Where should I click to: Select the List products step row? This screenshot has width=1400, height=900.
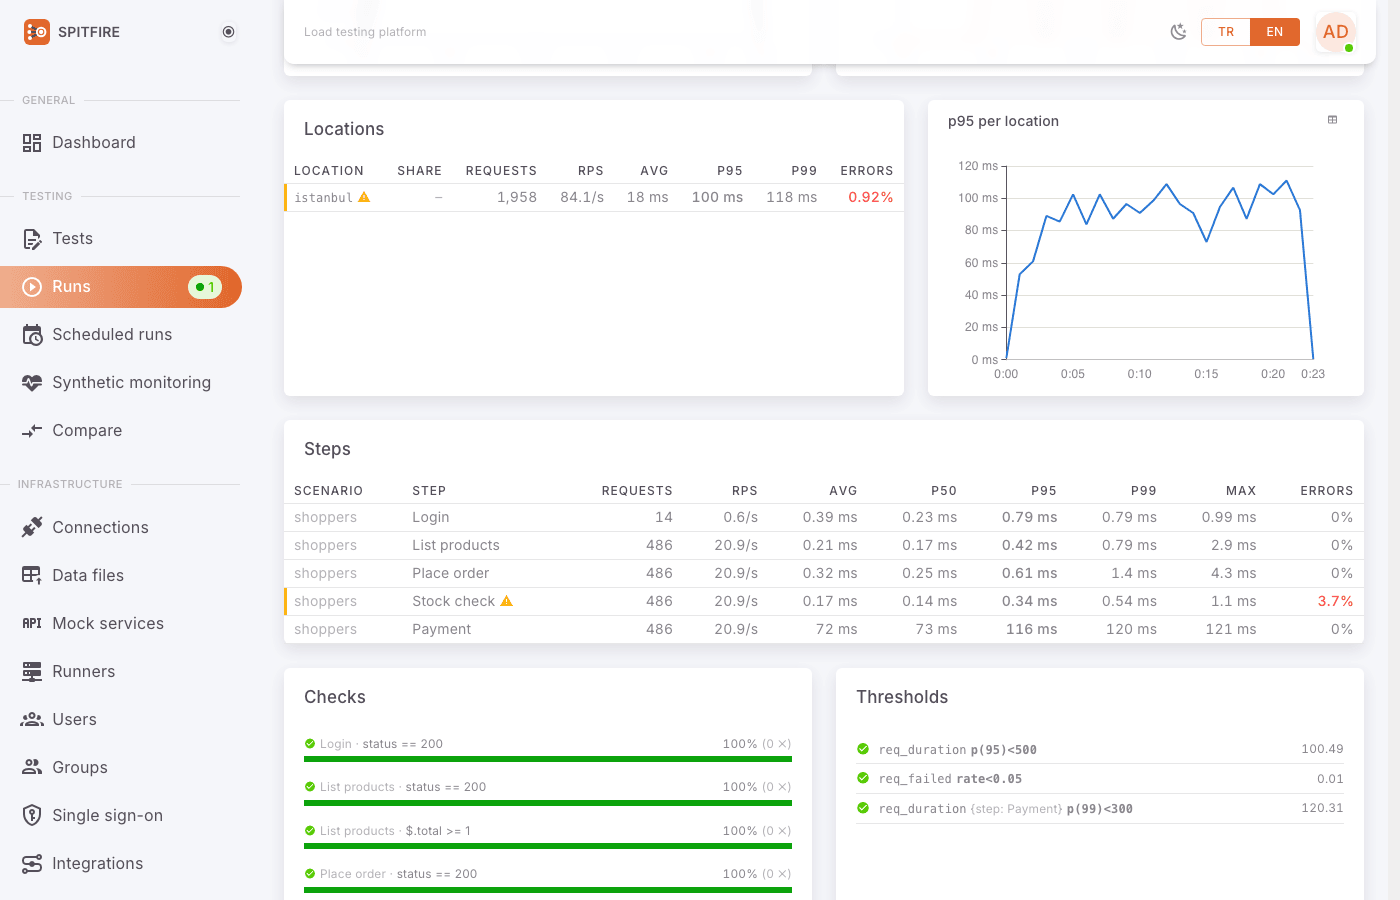pyautogui.click(x=824, y=546)
